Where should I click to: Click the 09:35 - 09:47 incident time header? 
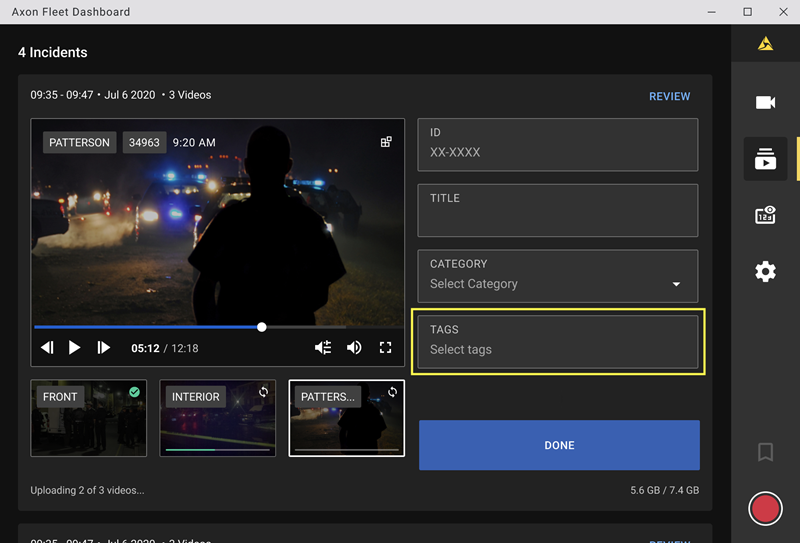coord(62,95)
